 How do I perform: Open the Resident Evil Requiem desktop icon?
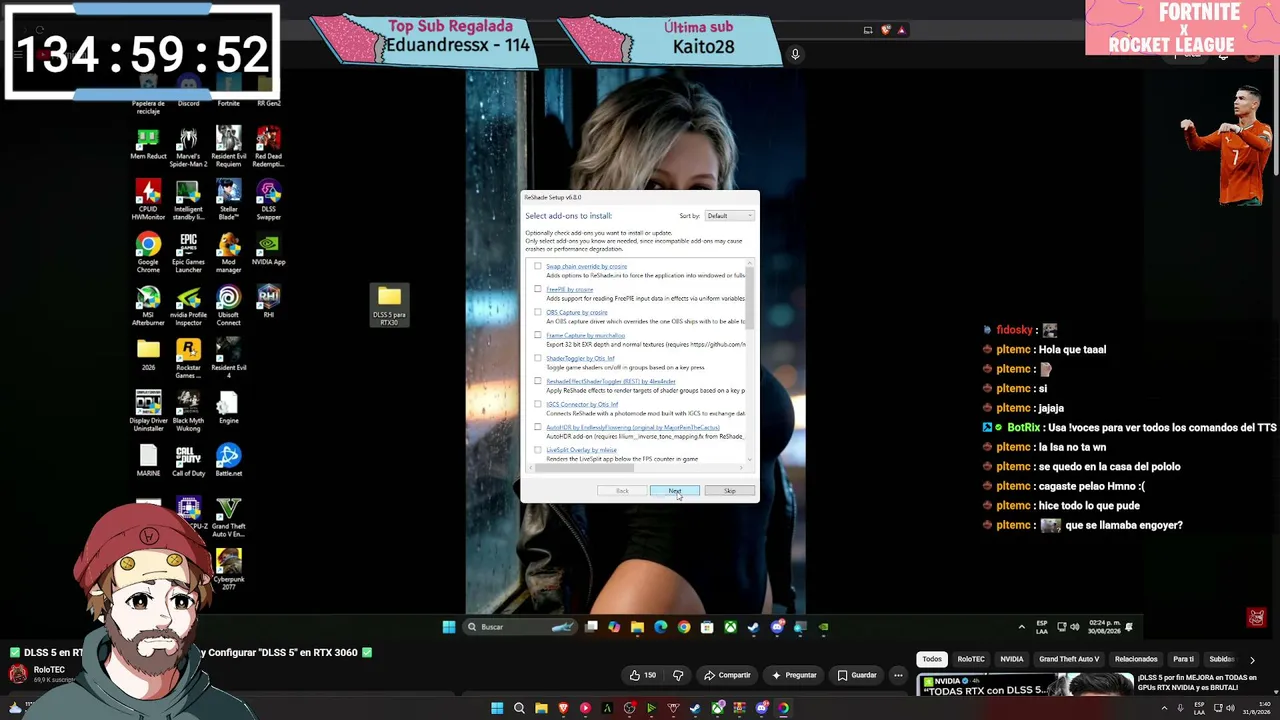click(x=228, y=146)
